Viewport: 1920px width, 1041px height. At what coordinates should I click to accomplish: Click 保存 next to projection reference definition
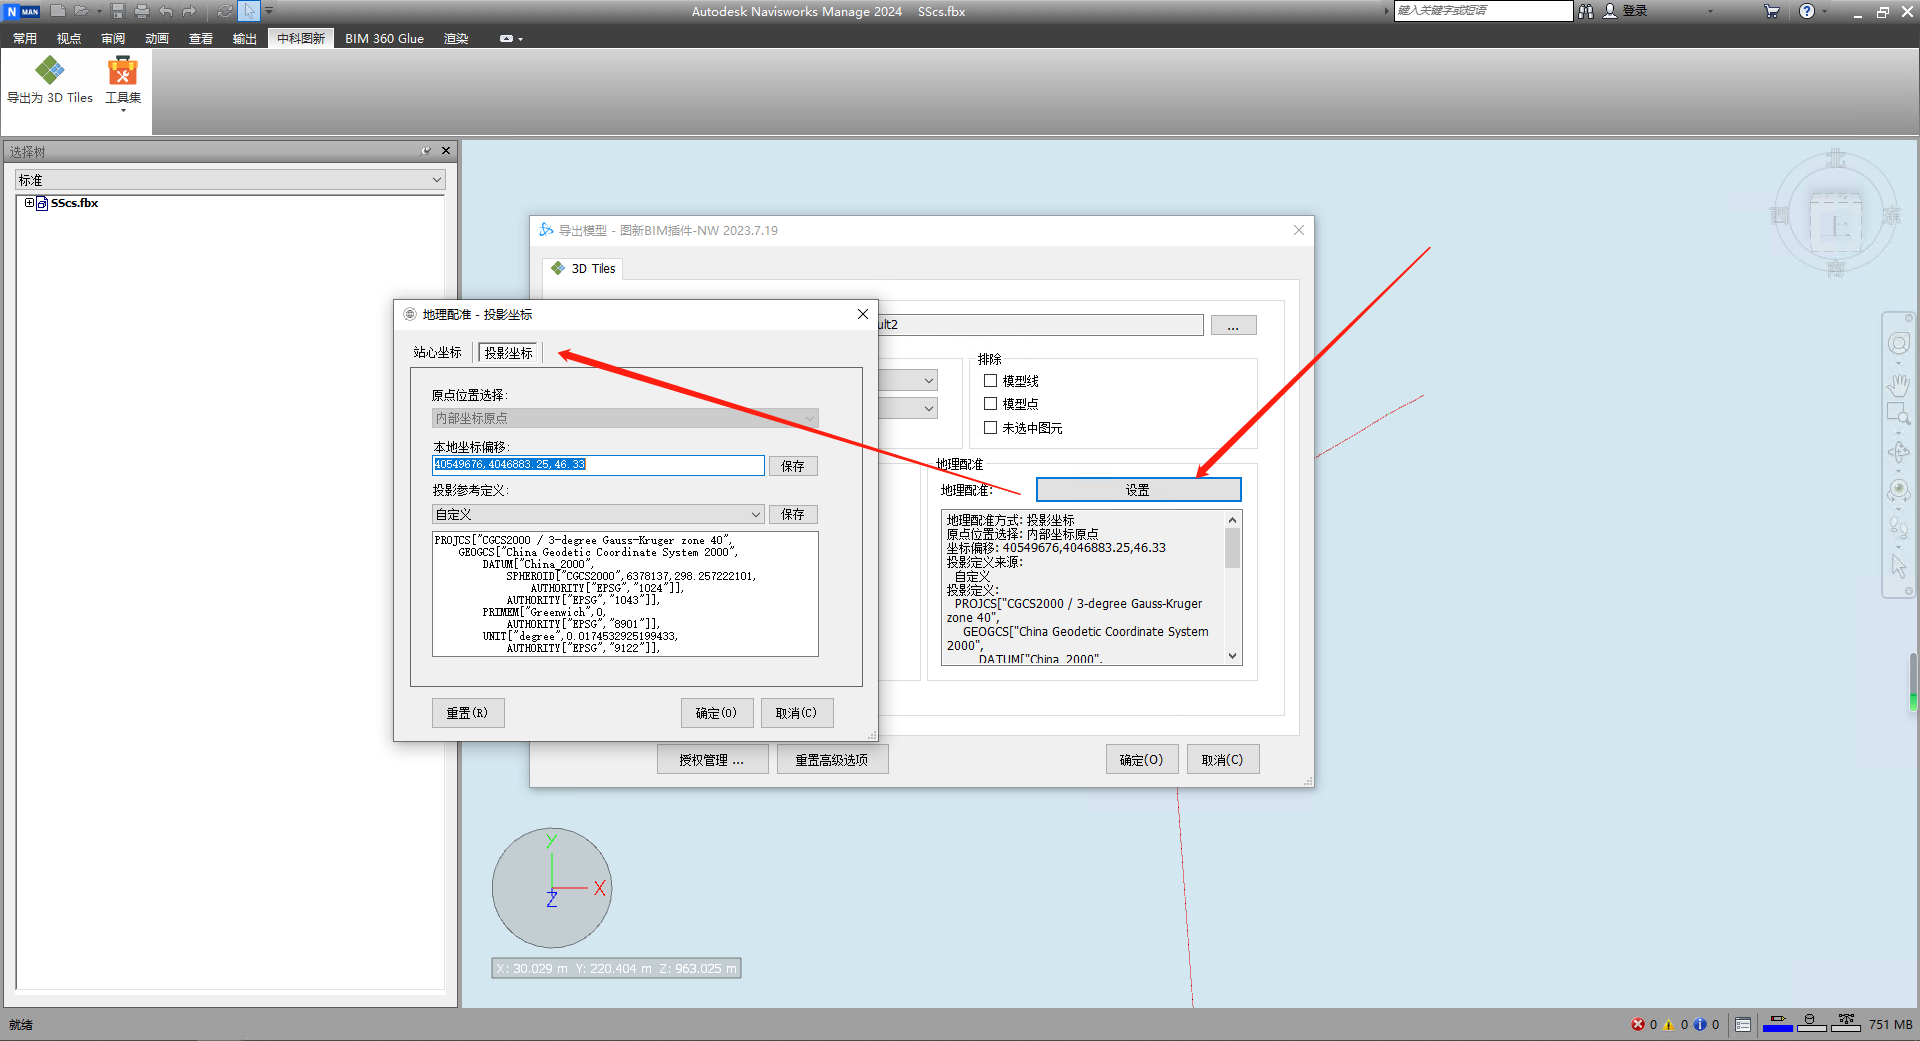click(793, 514)
